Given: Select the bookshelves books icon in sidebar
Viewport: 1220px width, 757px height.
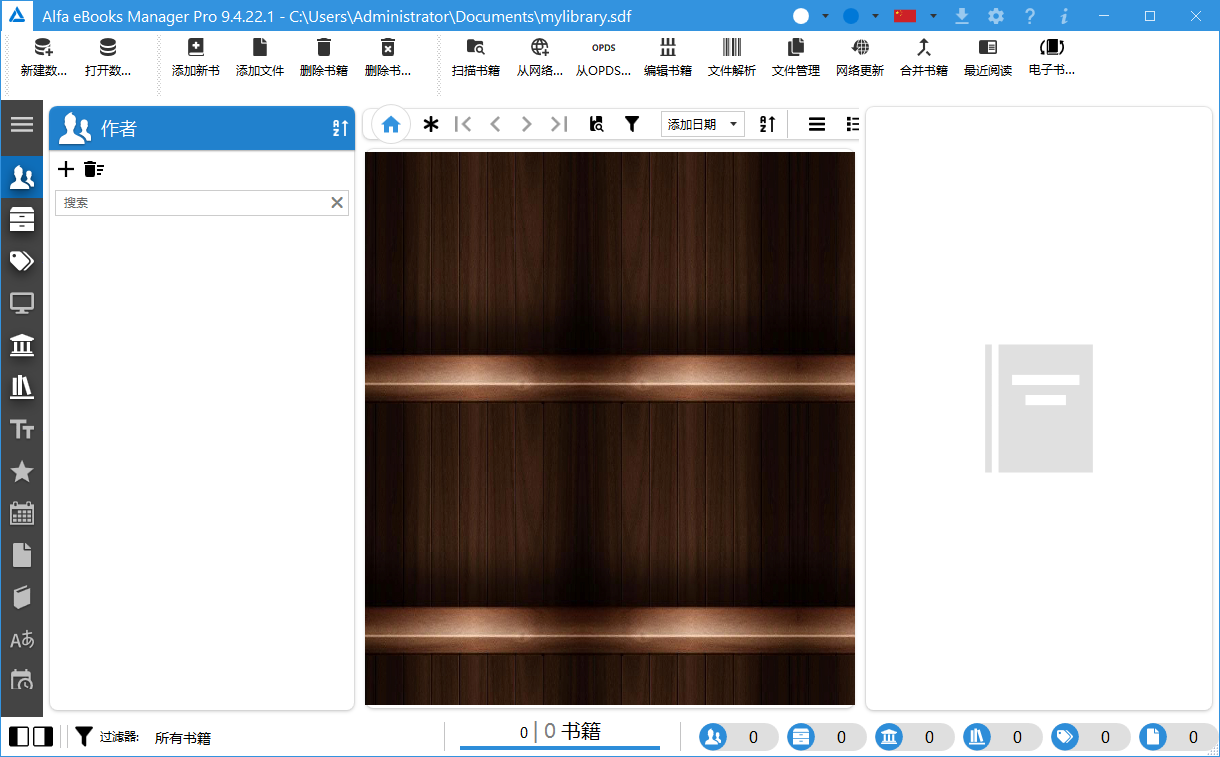Looking at the screenshot, I should click(22, 387).
